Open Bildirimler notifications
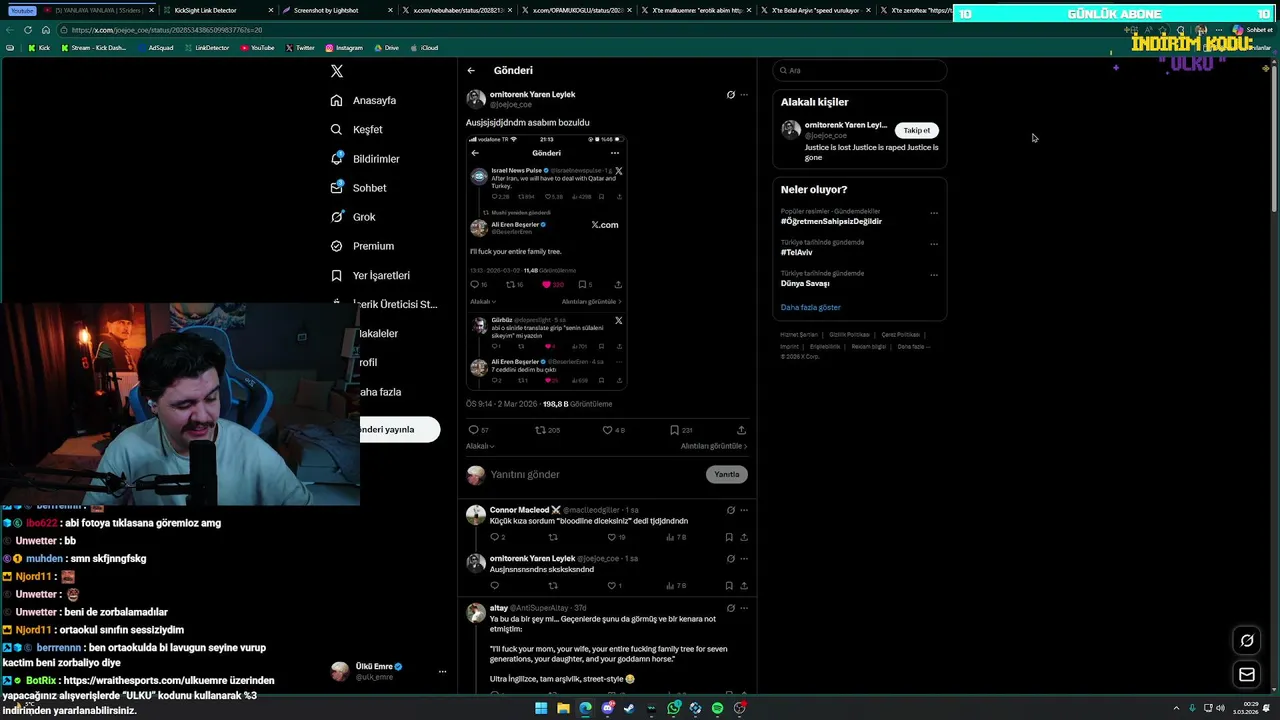Viewport: 1280px width, 720px height. point(365,159)
